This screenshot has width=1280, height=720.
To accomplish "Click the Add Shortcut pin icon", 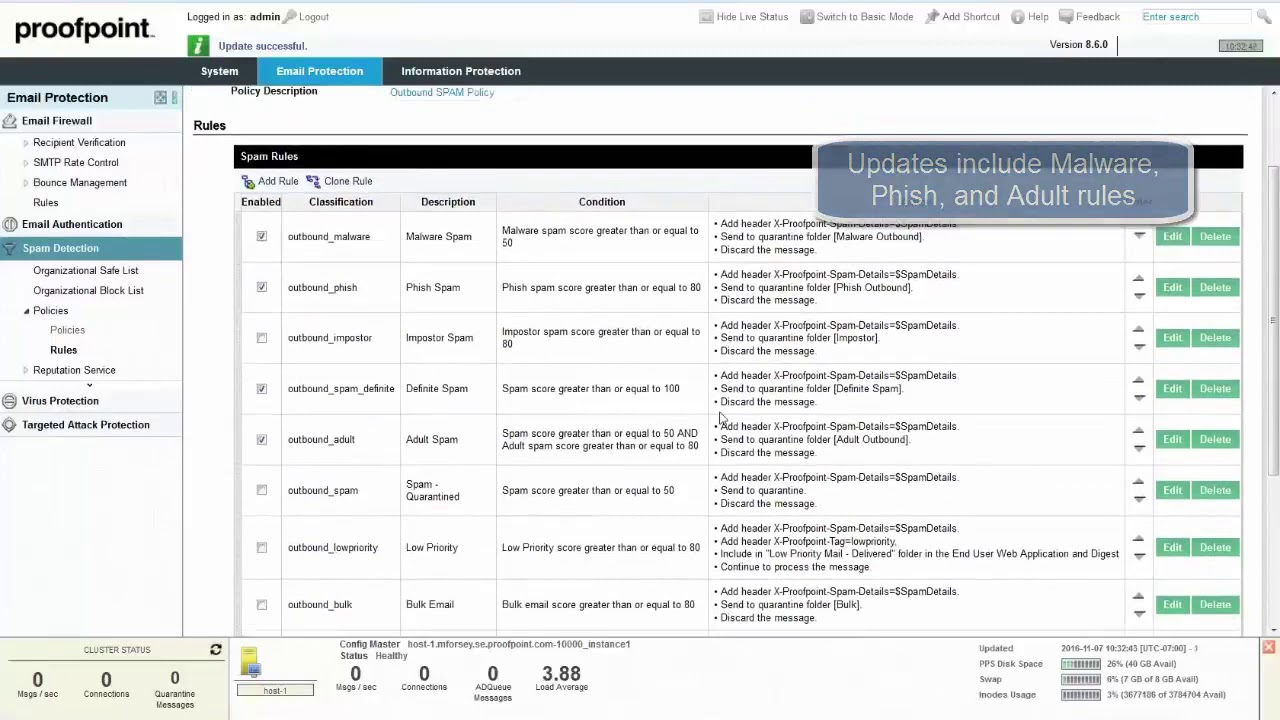I will [x=932, y=17].
